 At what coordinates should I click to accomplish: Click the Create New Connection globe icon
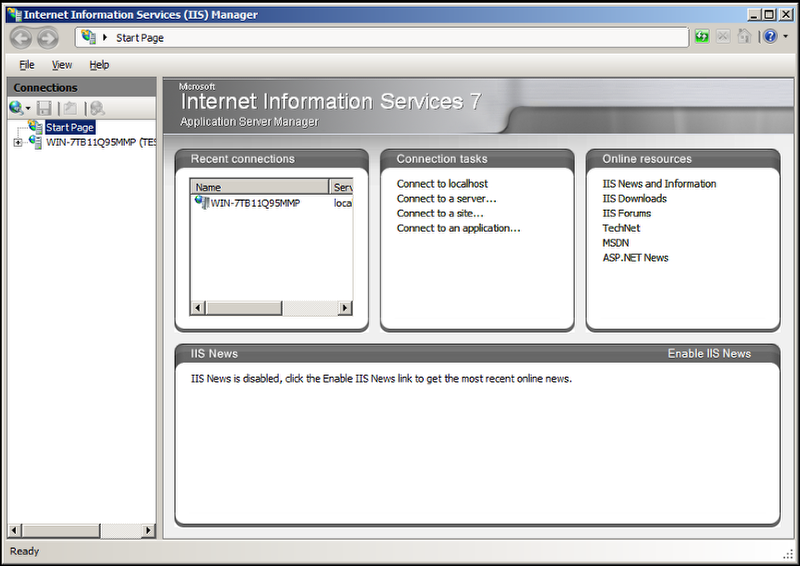click(16, 108)
